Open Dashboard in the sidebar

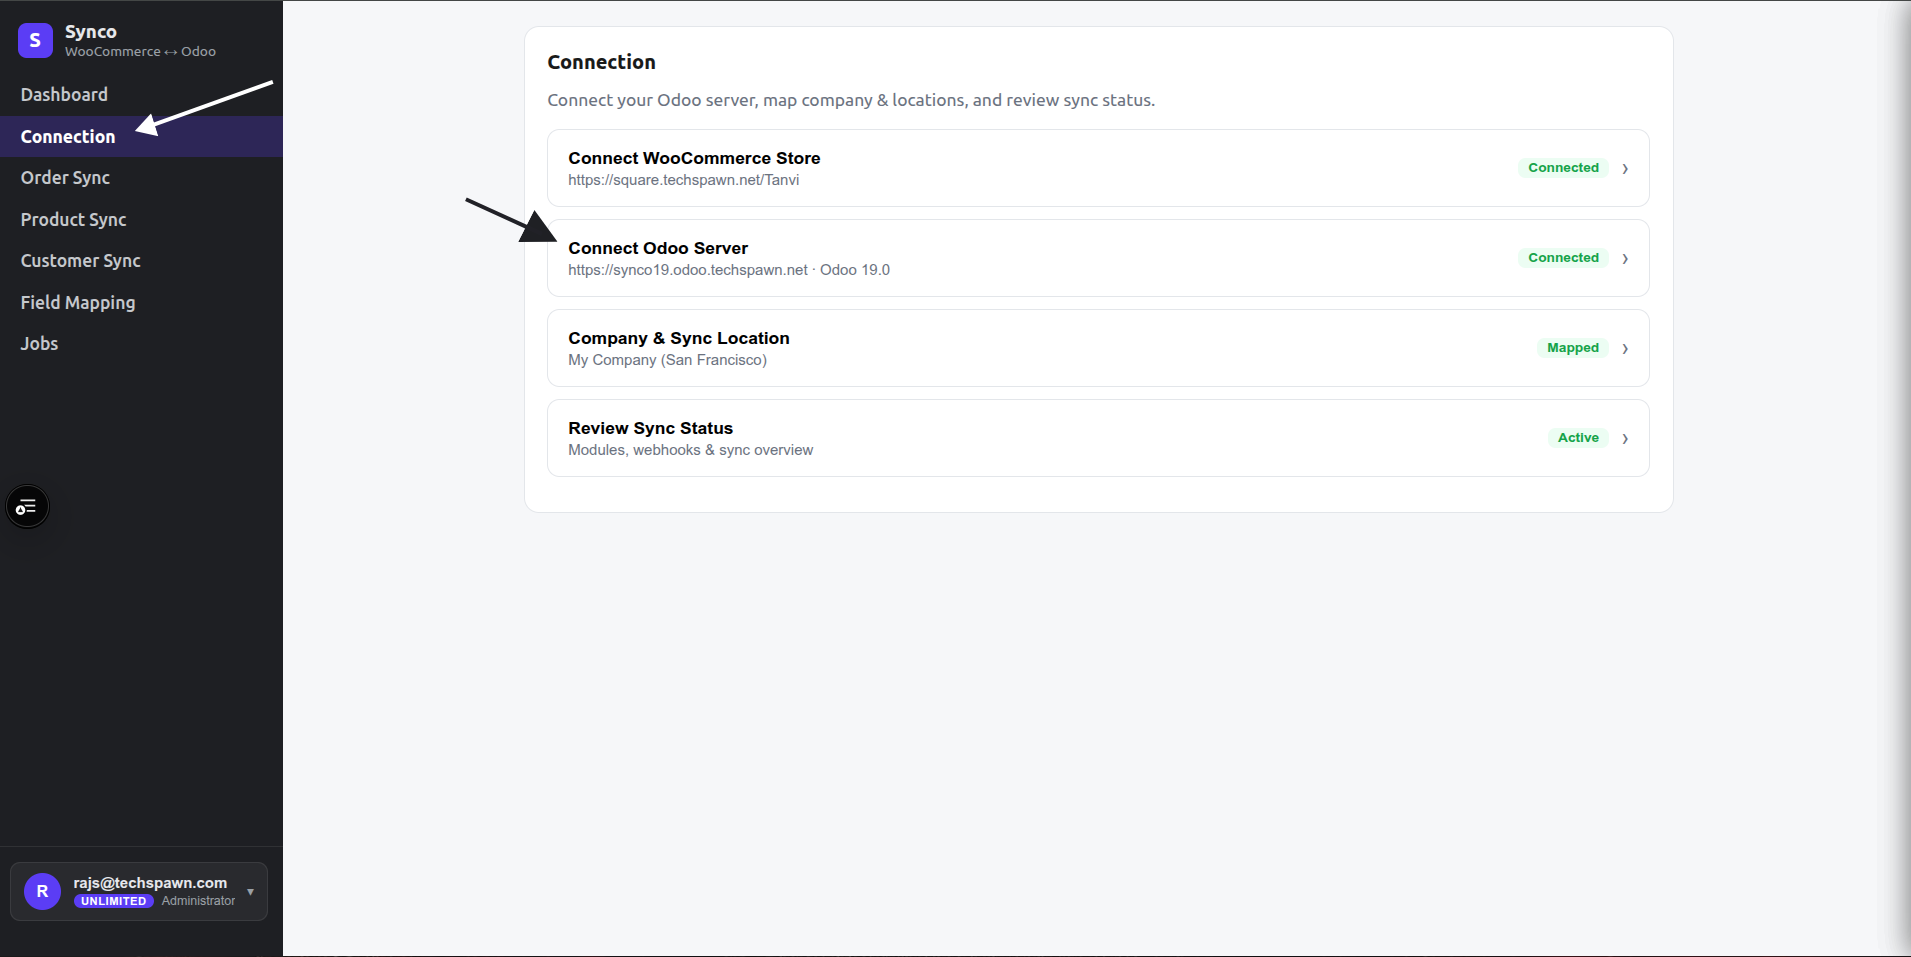coord(64,94)
